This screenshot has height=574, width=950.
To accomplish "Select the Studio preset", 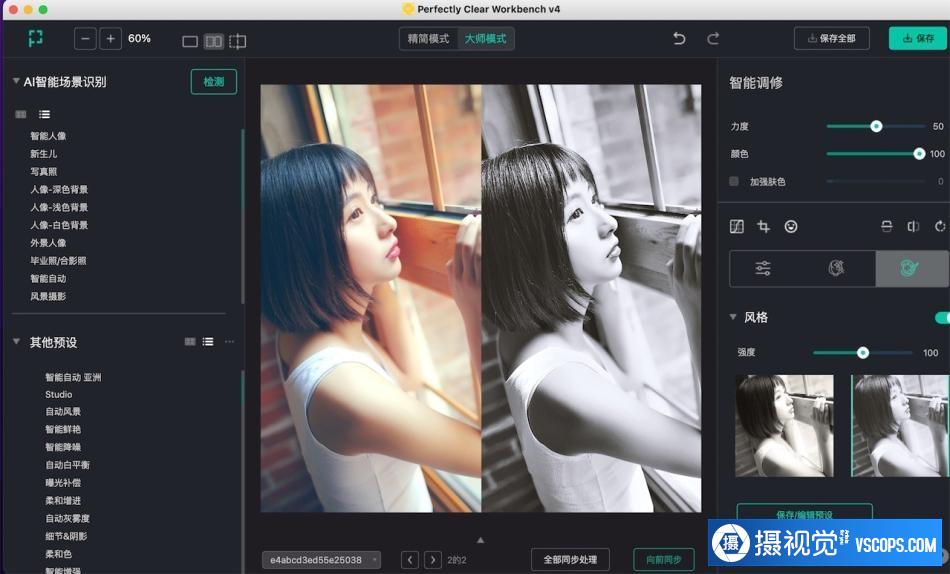I will click(x=59, y=395).
